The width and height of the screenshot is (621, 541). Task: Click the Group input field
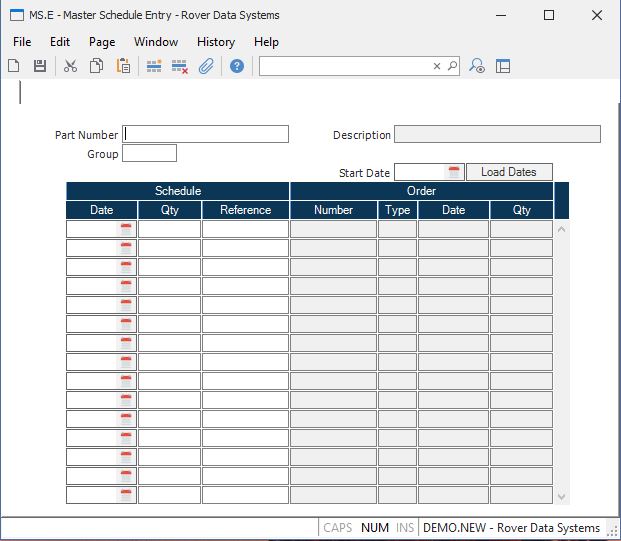[x=149, y=153]
